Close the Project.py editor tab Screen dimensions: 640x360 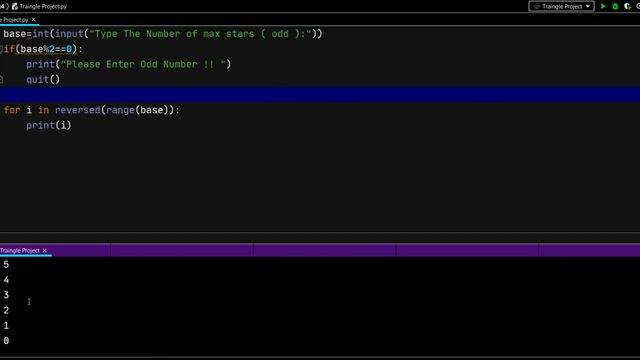(x=33, y=20)
